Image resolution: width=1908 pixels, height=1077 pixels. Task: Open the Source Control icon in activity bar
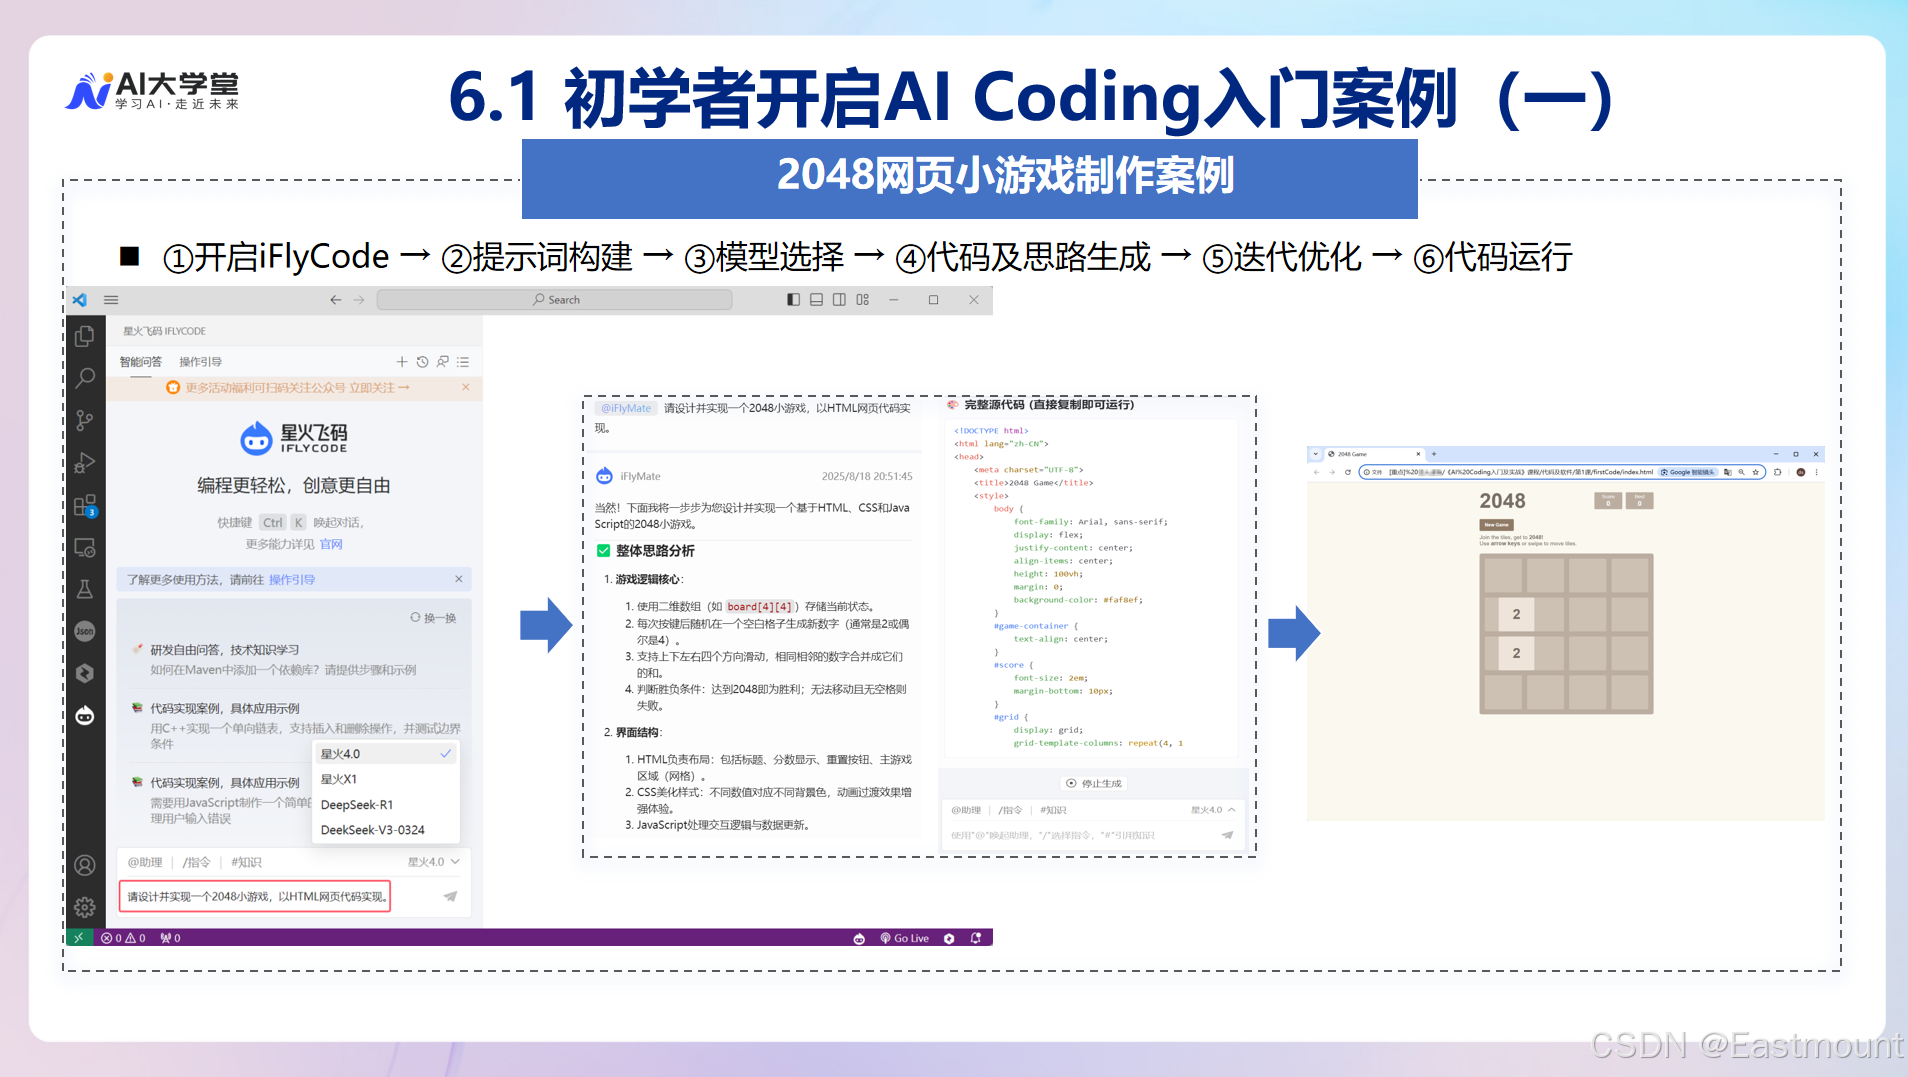85,420
